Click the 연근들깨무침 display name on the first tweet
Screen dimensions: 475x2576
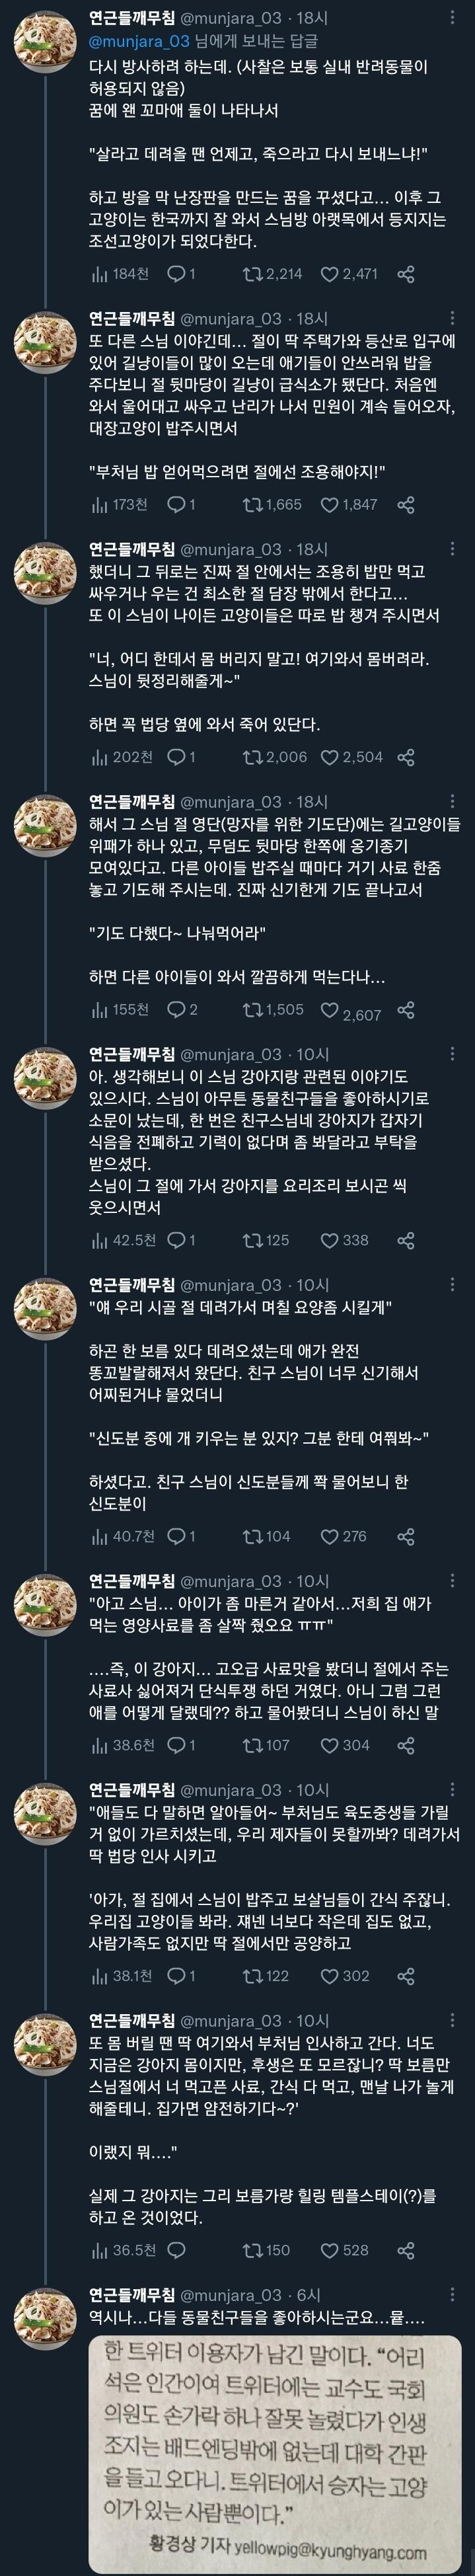pos(131,19)
